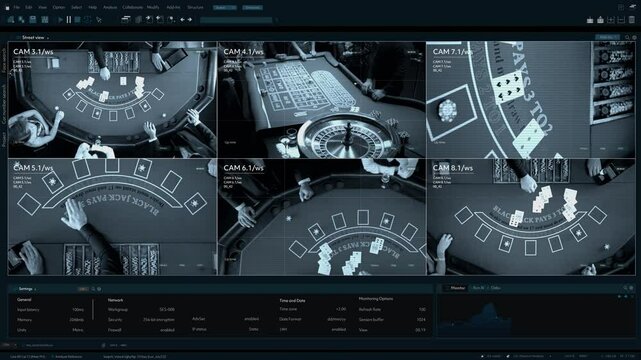Click the forward arrow icon
The height and width of the screenshot is (360, 641).
click(190, 19)
